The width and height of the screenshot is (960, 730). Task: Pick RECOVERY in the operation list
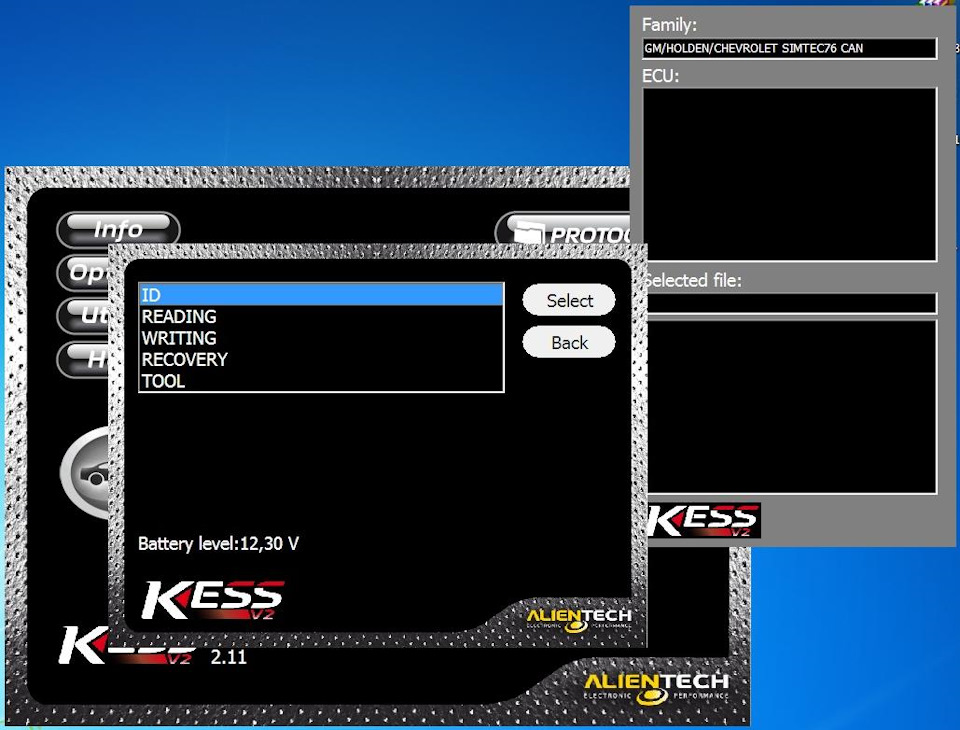321,359
